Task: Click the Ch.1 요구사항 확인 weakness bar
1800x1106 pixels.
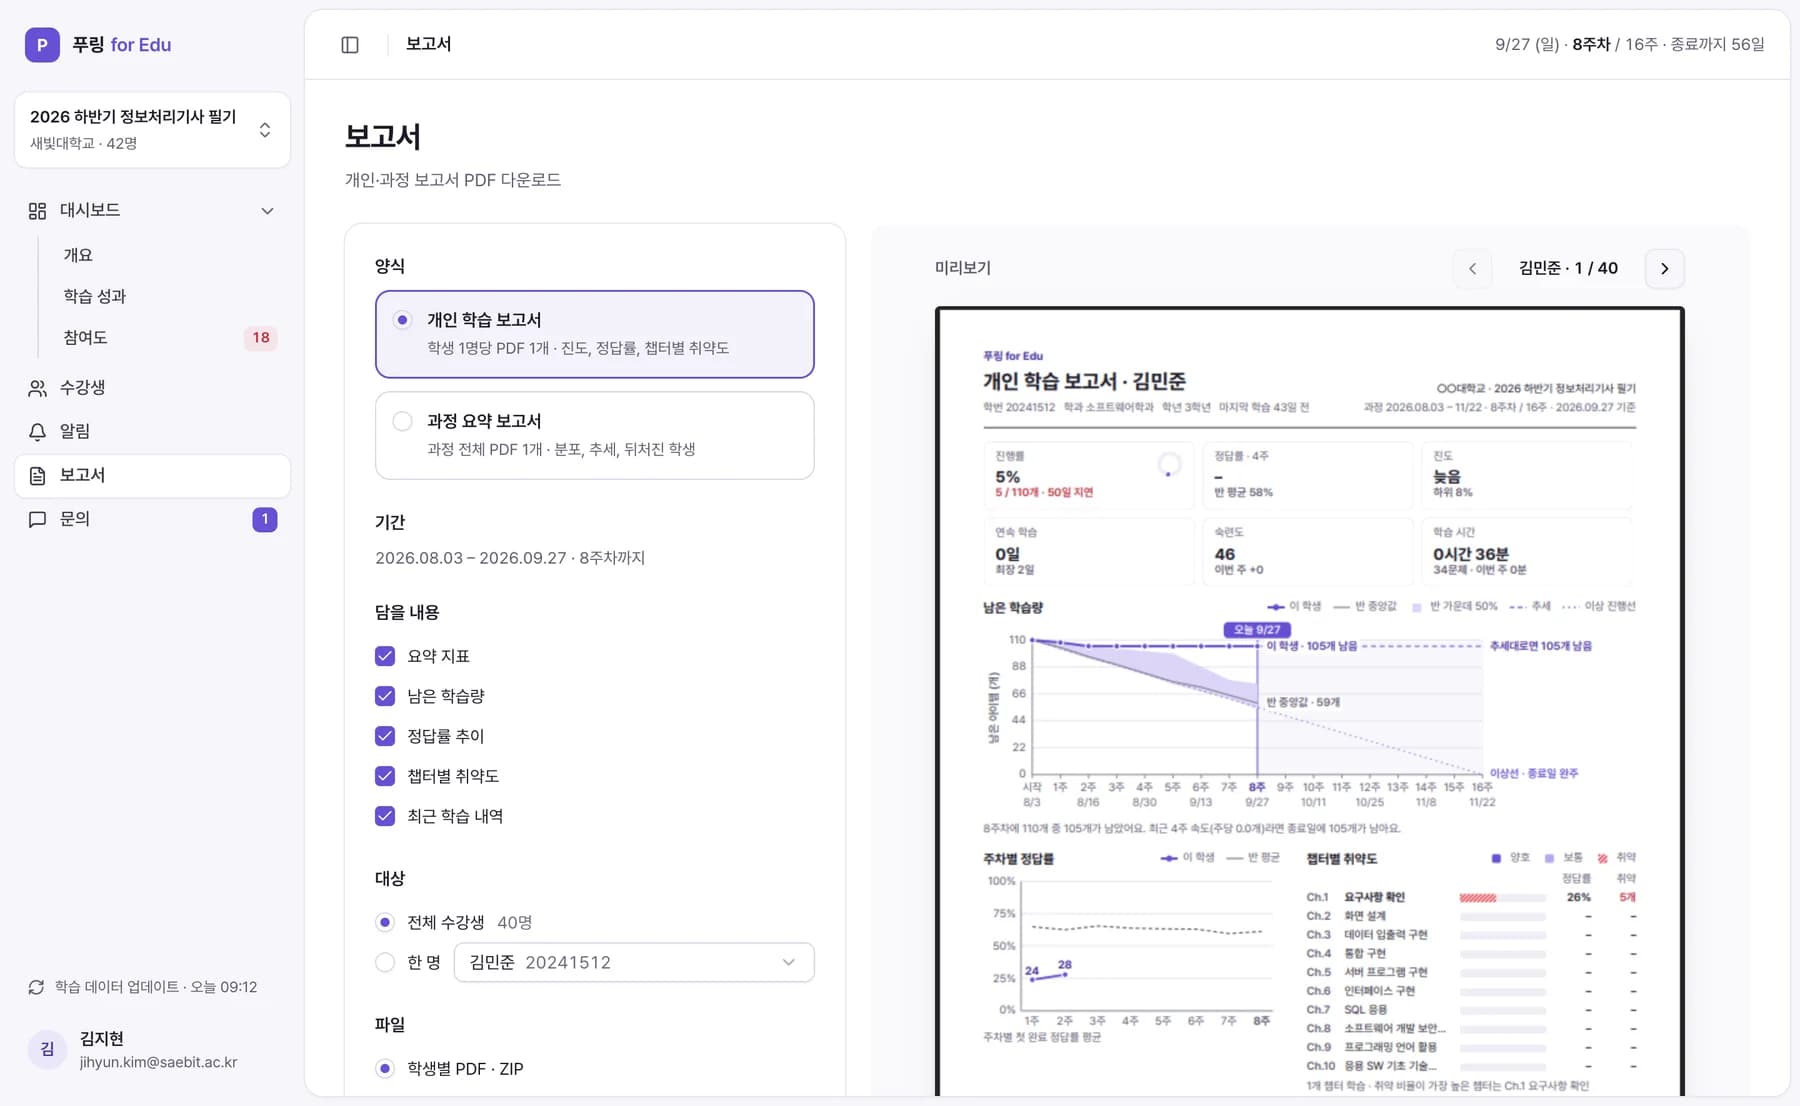Action: 1502,898
